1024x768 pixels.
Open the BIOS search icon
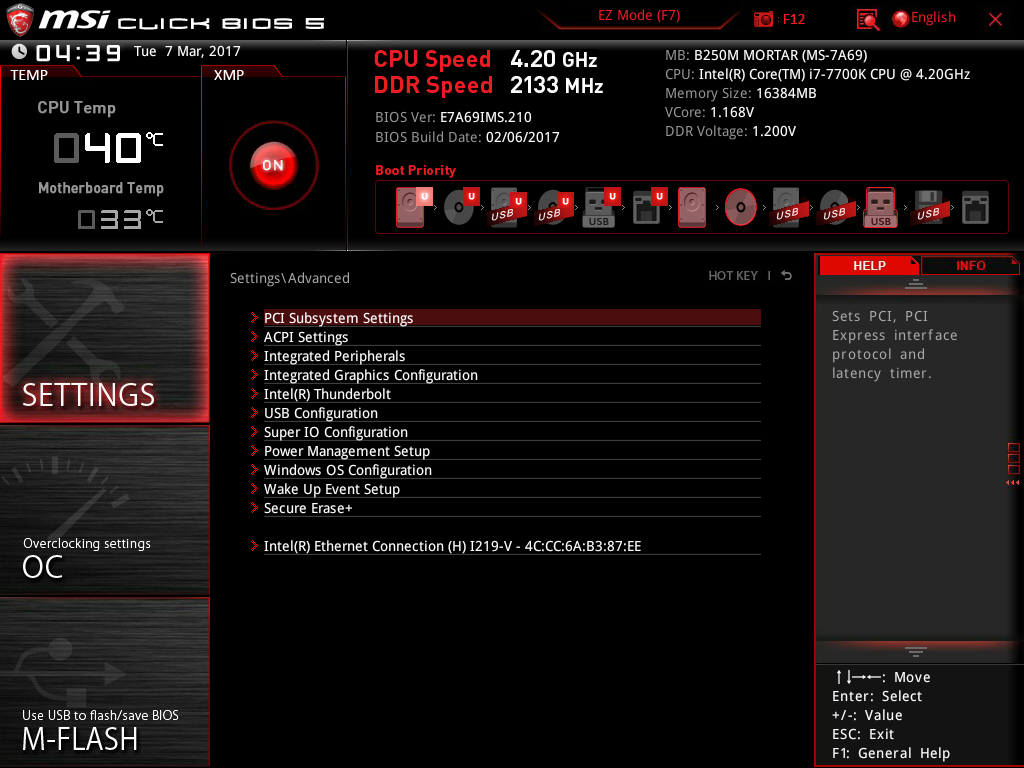point(868,19)
